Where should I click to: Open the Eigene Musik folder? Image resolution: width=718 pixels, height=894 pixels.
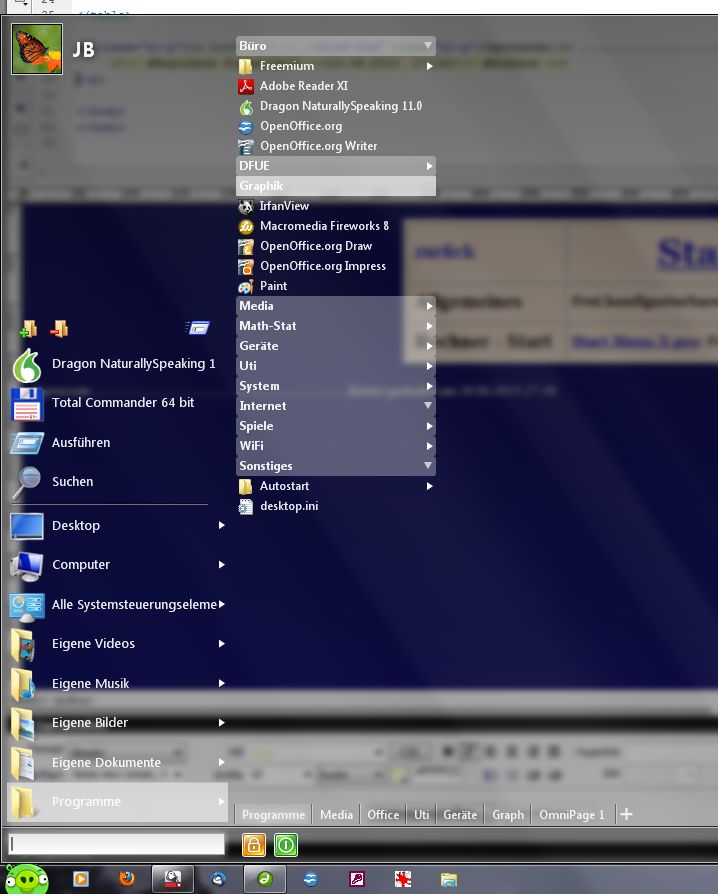click(x=117, y=683)
